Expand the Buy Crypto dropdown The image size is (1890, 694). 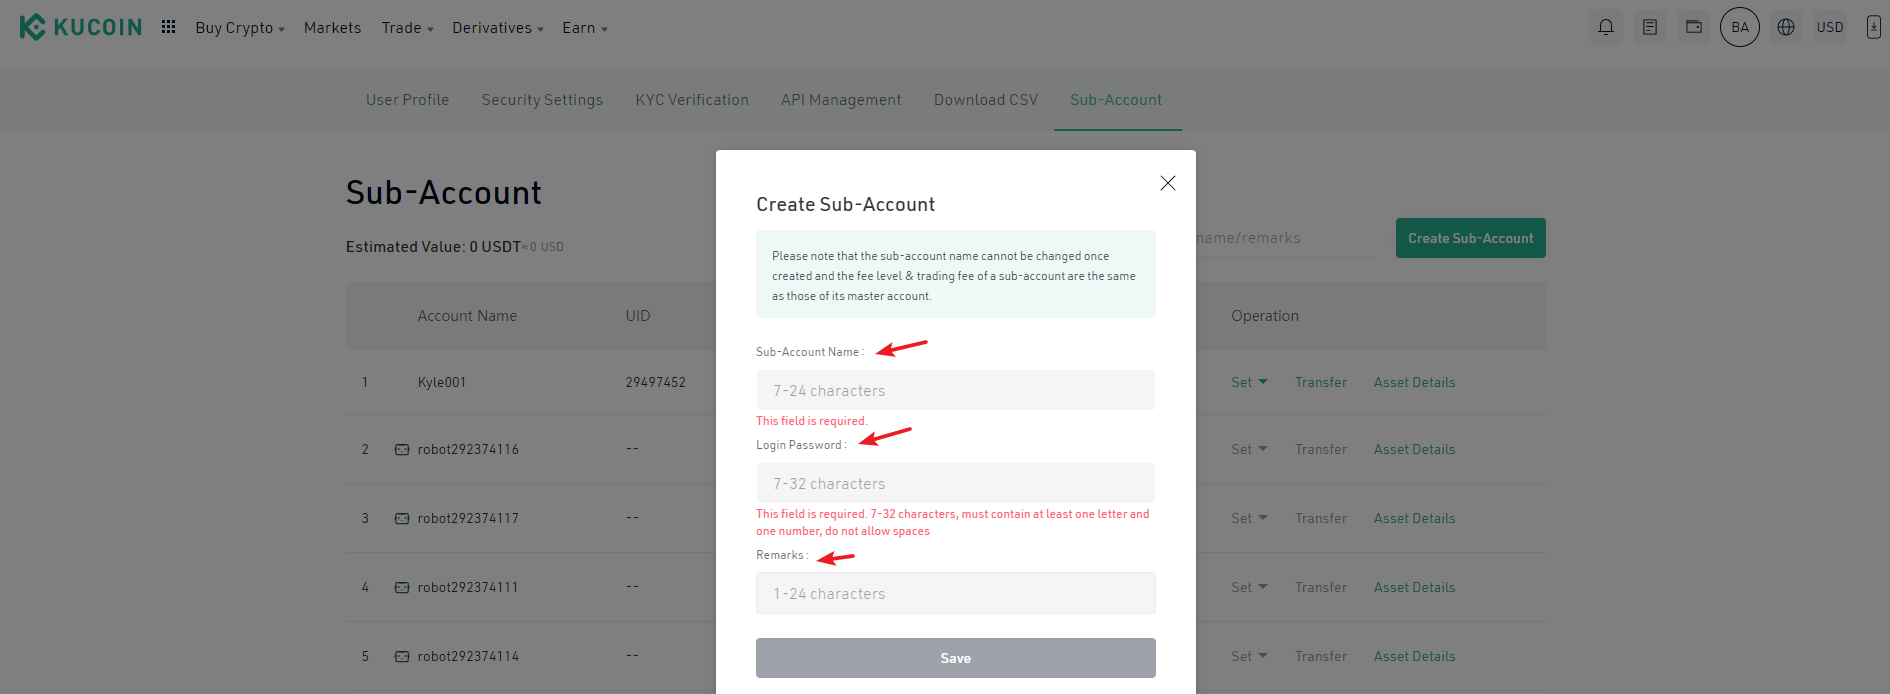[240, 28]
